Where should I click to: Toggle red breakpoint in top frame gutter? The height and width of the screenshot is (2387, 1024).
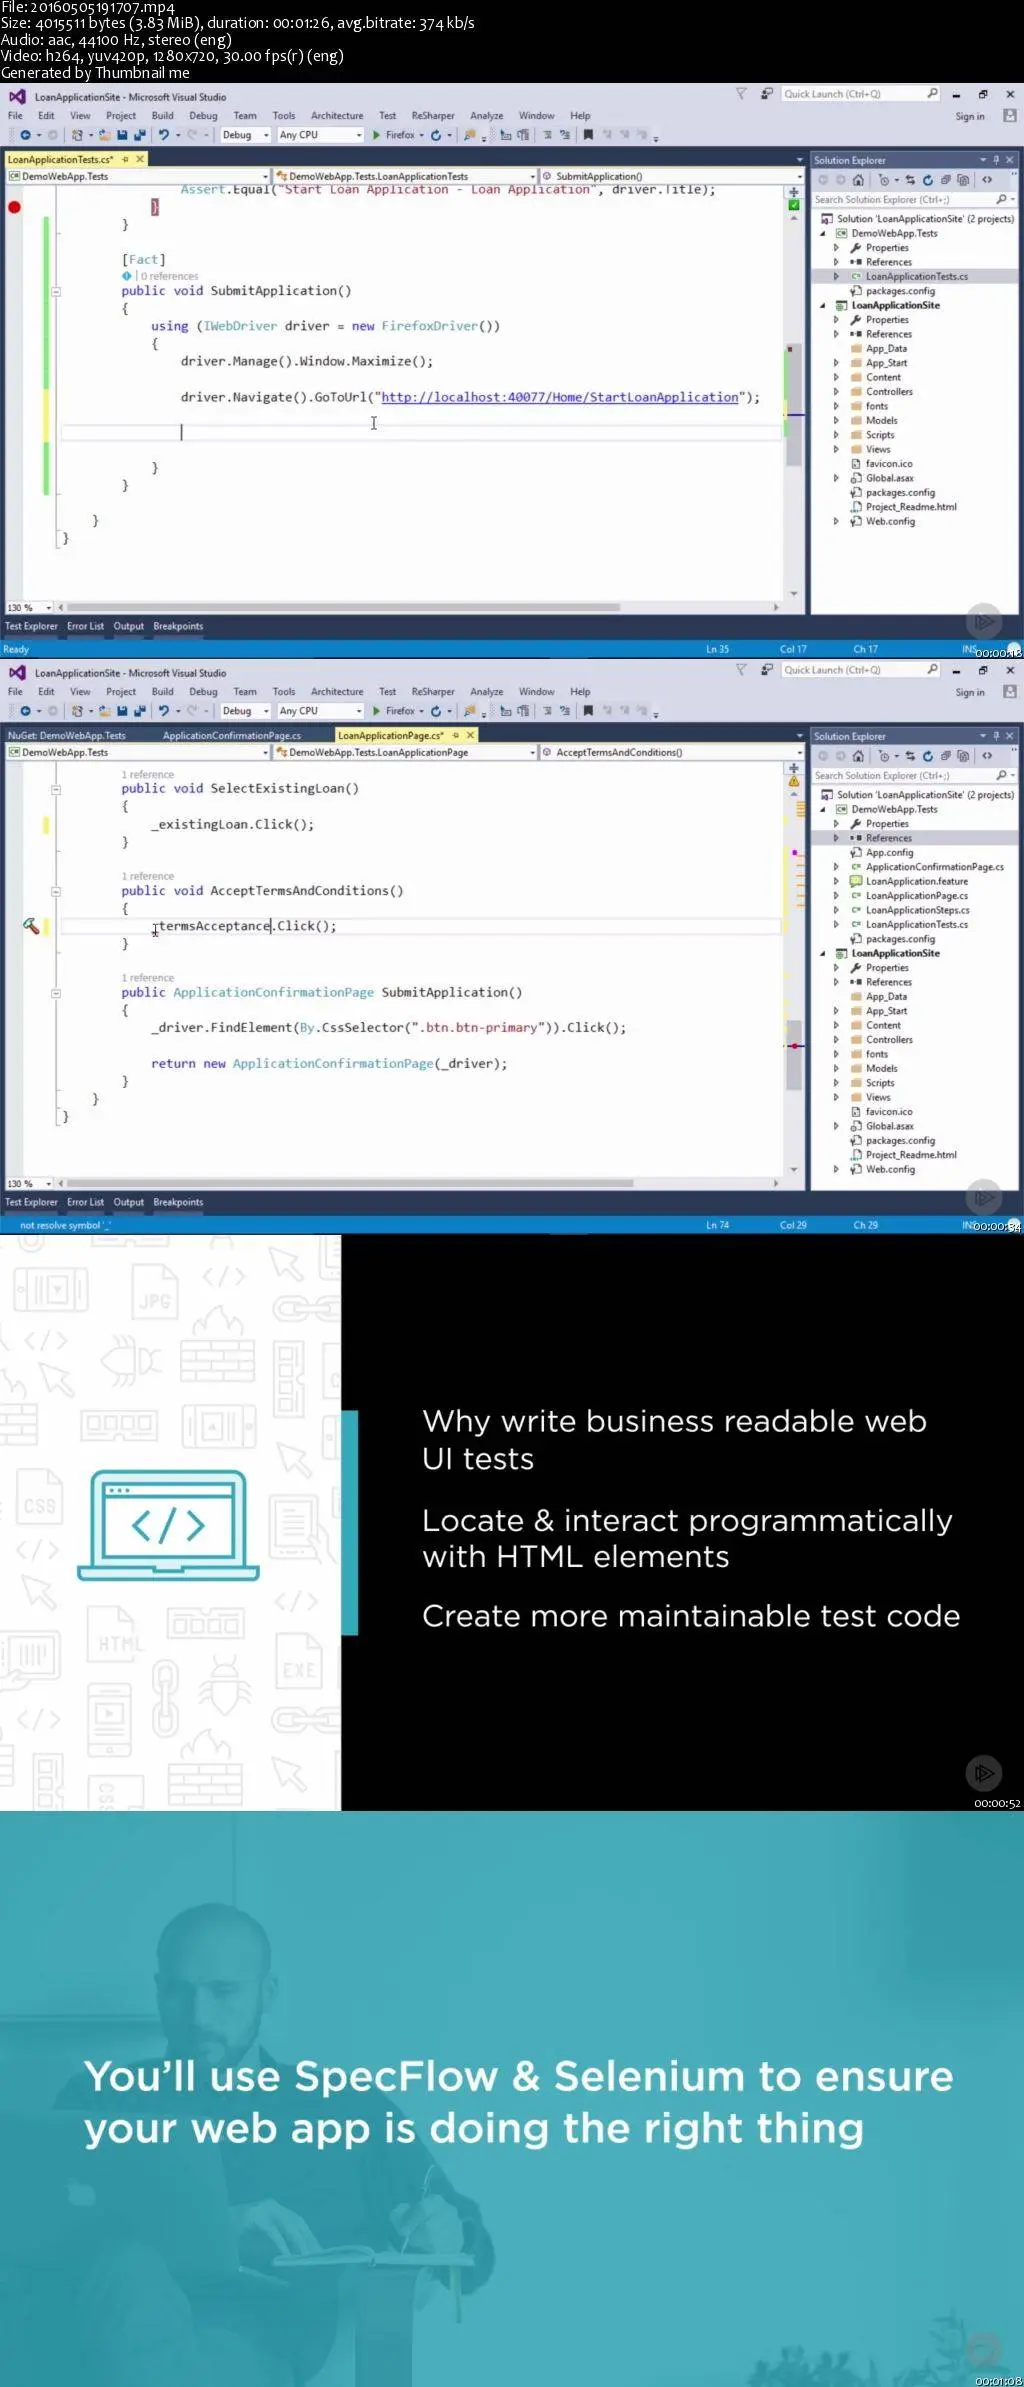point(14,207)
